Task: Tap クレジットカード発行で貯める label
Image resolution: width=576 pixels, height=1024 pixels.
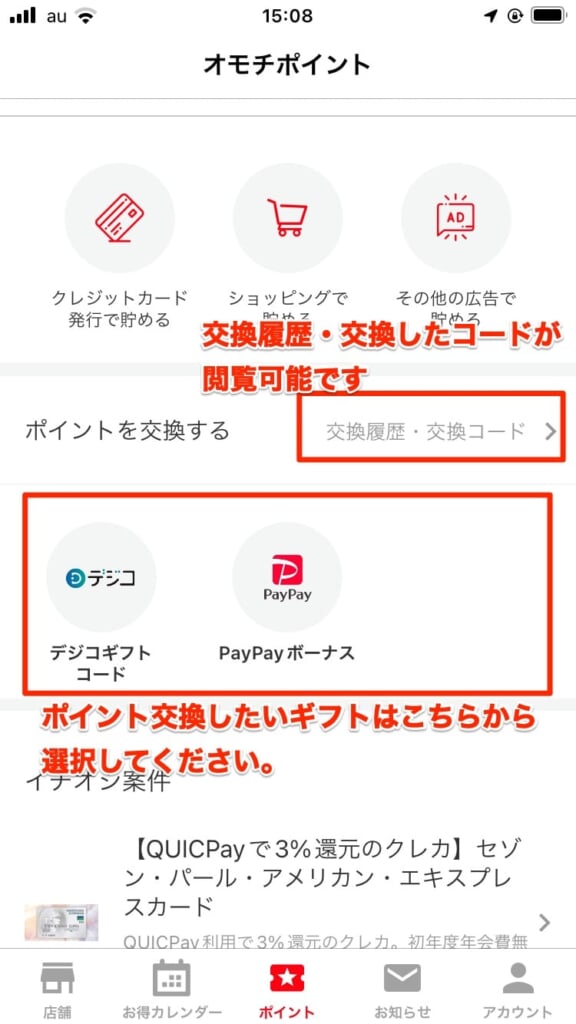Action: 120,310
